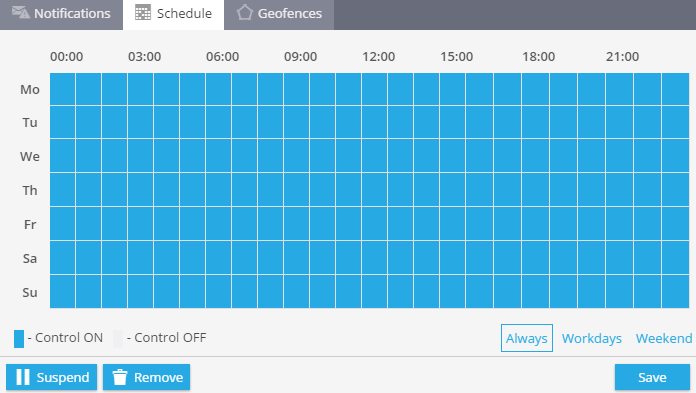
Task: Toggle Friday's cell under 06:00
Action: click(x=218, y=224)
